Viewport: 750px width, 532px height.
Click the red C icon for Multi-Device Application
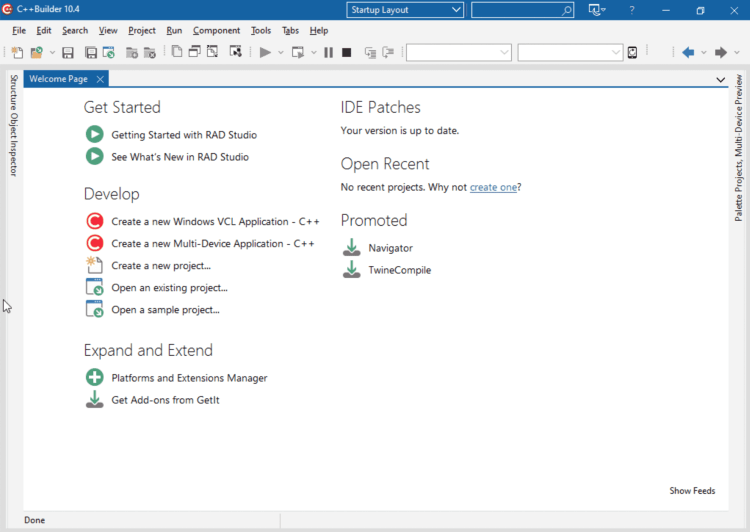pos(95,243)
